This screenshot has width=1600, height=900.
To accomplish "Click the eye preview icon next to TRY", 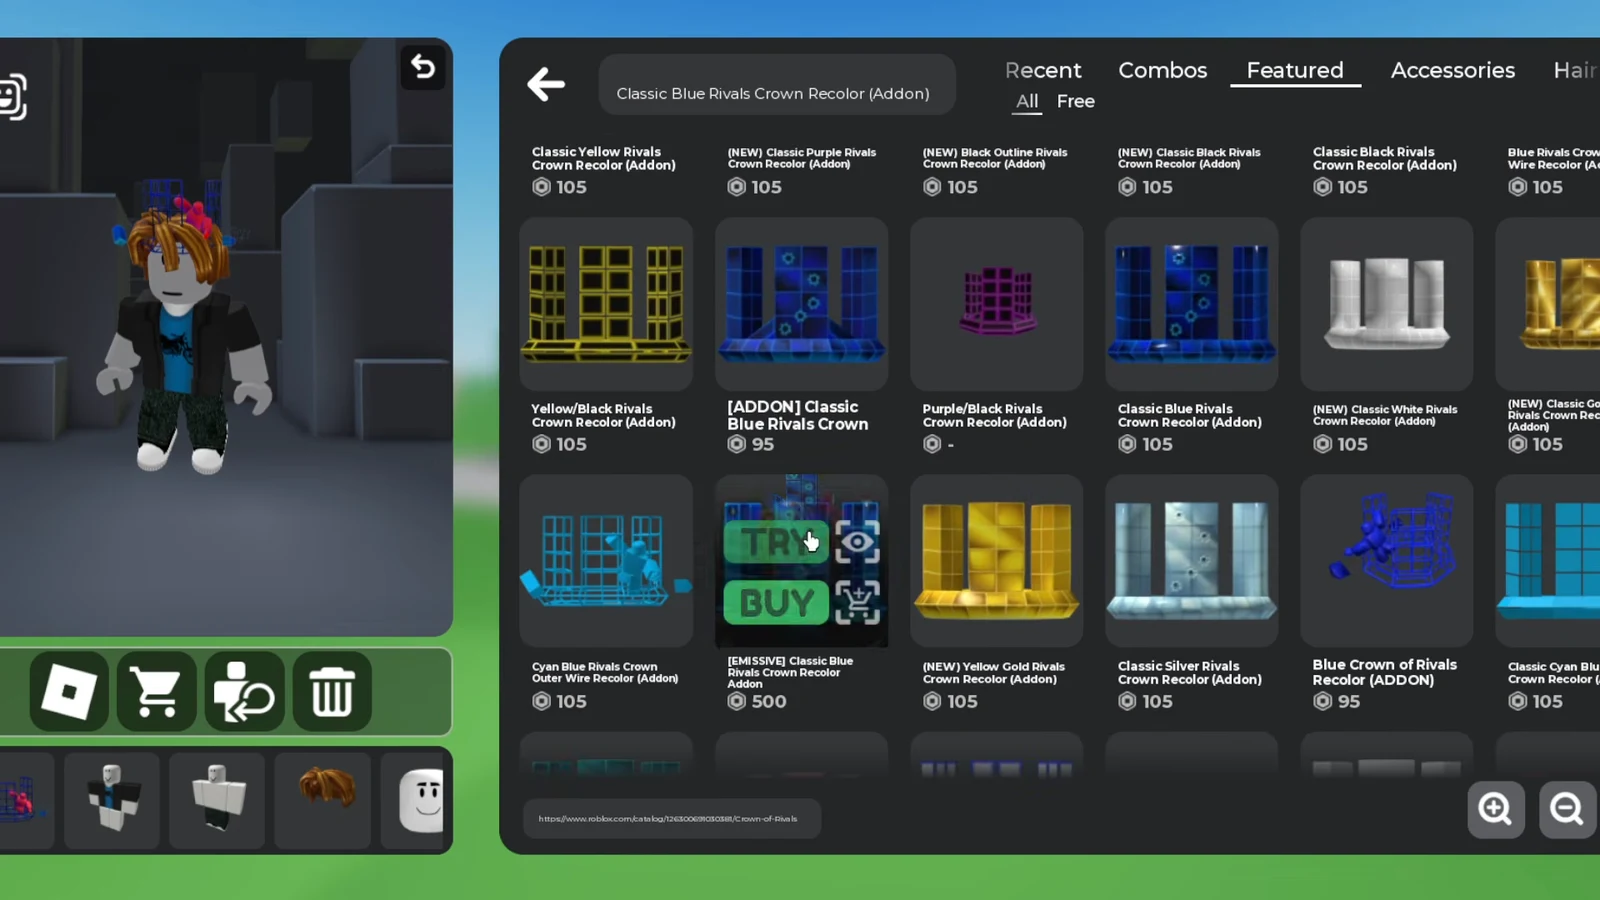I will pos(858,543).
